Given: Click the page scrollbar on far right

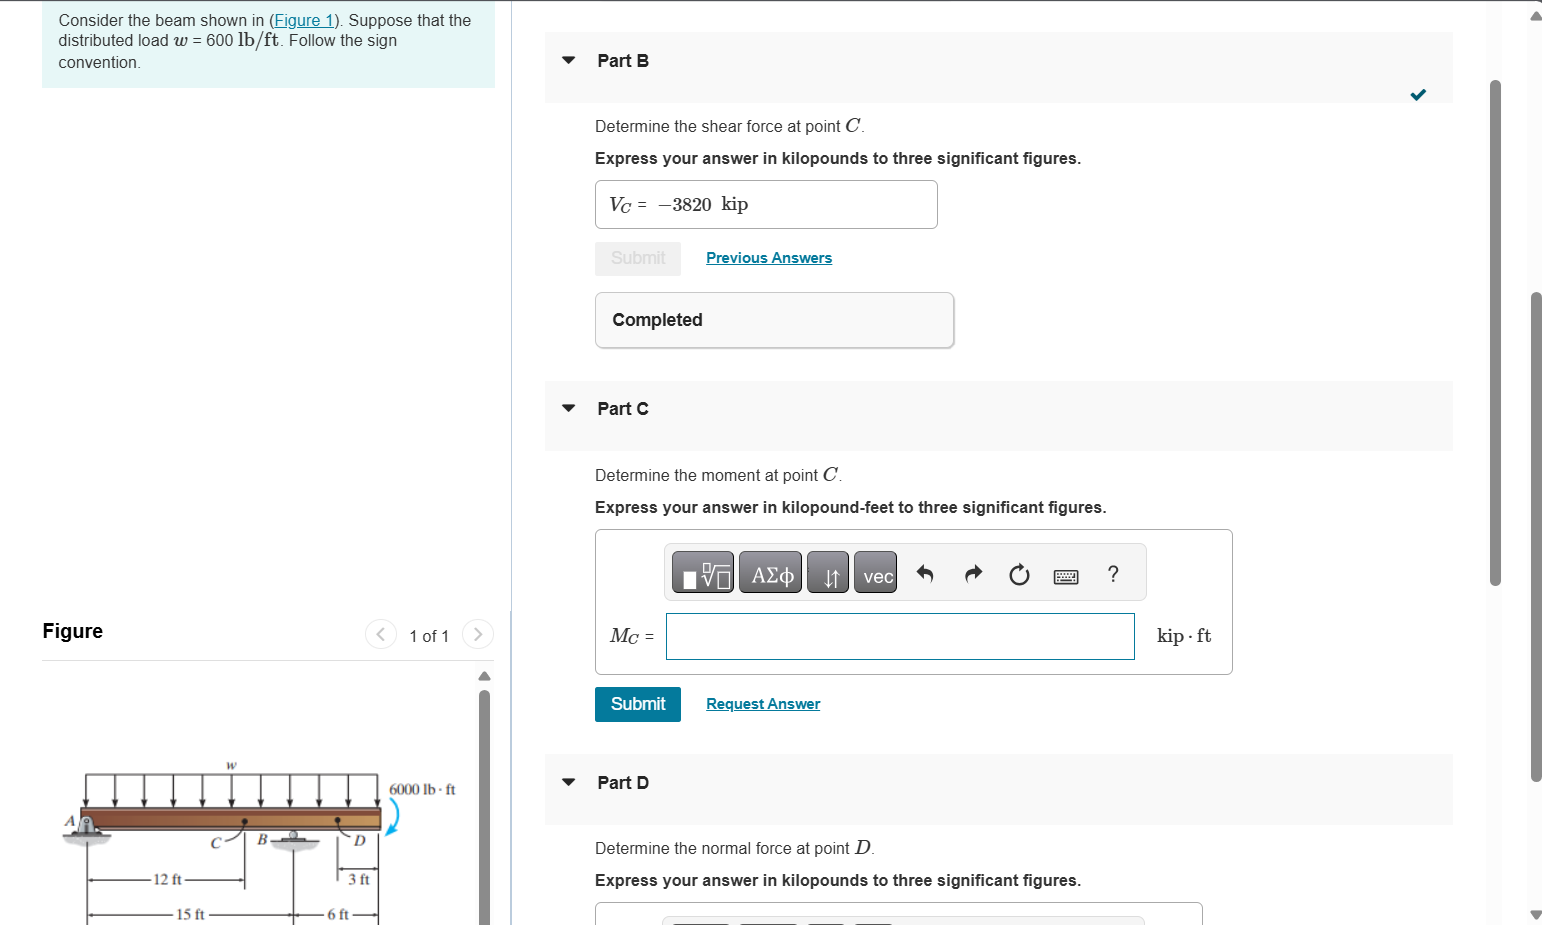Looking at the screenshot, I should pos(1536,536).
